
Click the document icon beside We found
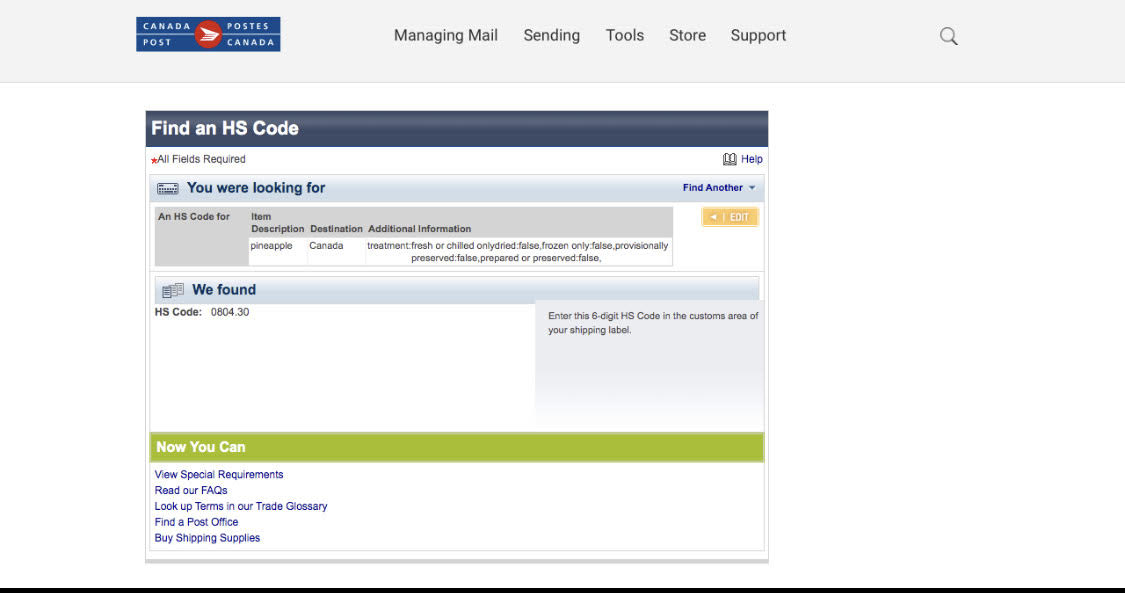point(172,290)
